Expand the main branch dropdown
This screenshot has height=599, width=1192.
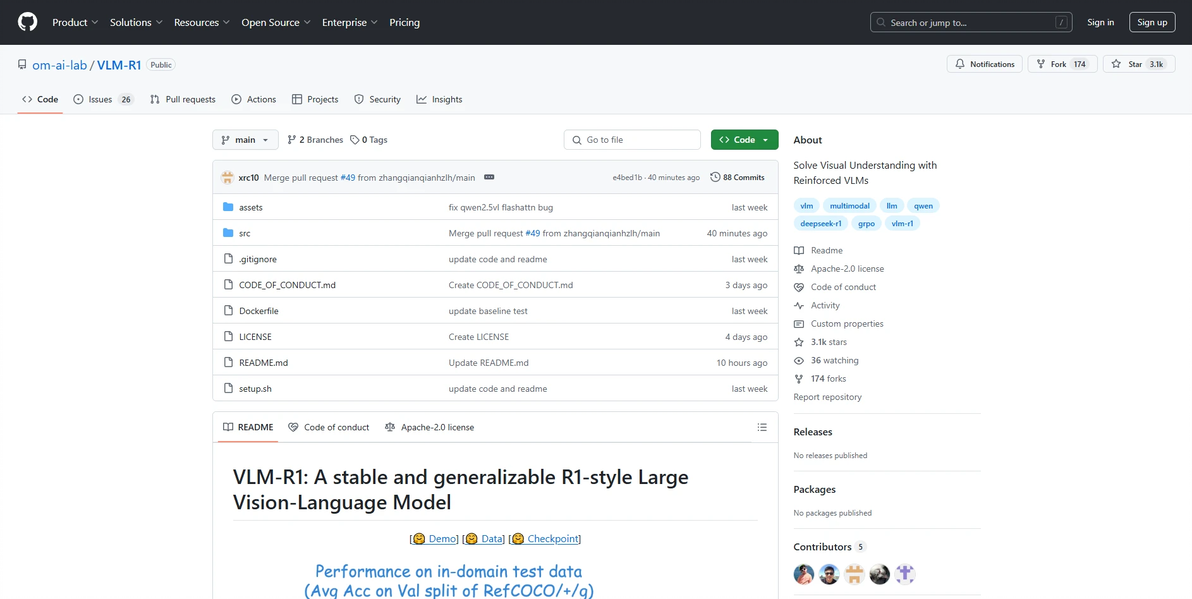point(245,140)
